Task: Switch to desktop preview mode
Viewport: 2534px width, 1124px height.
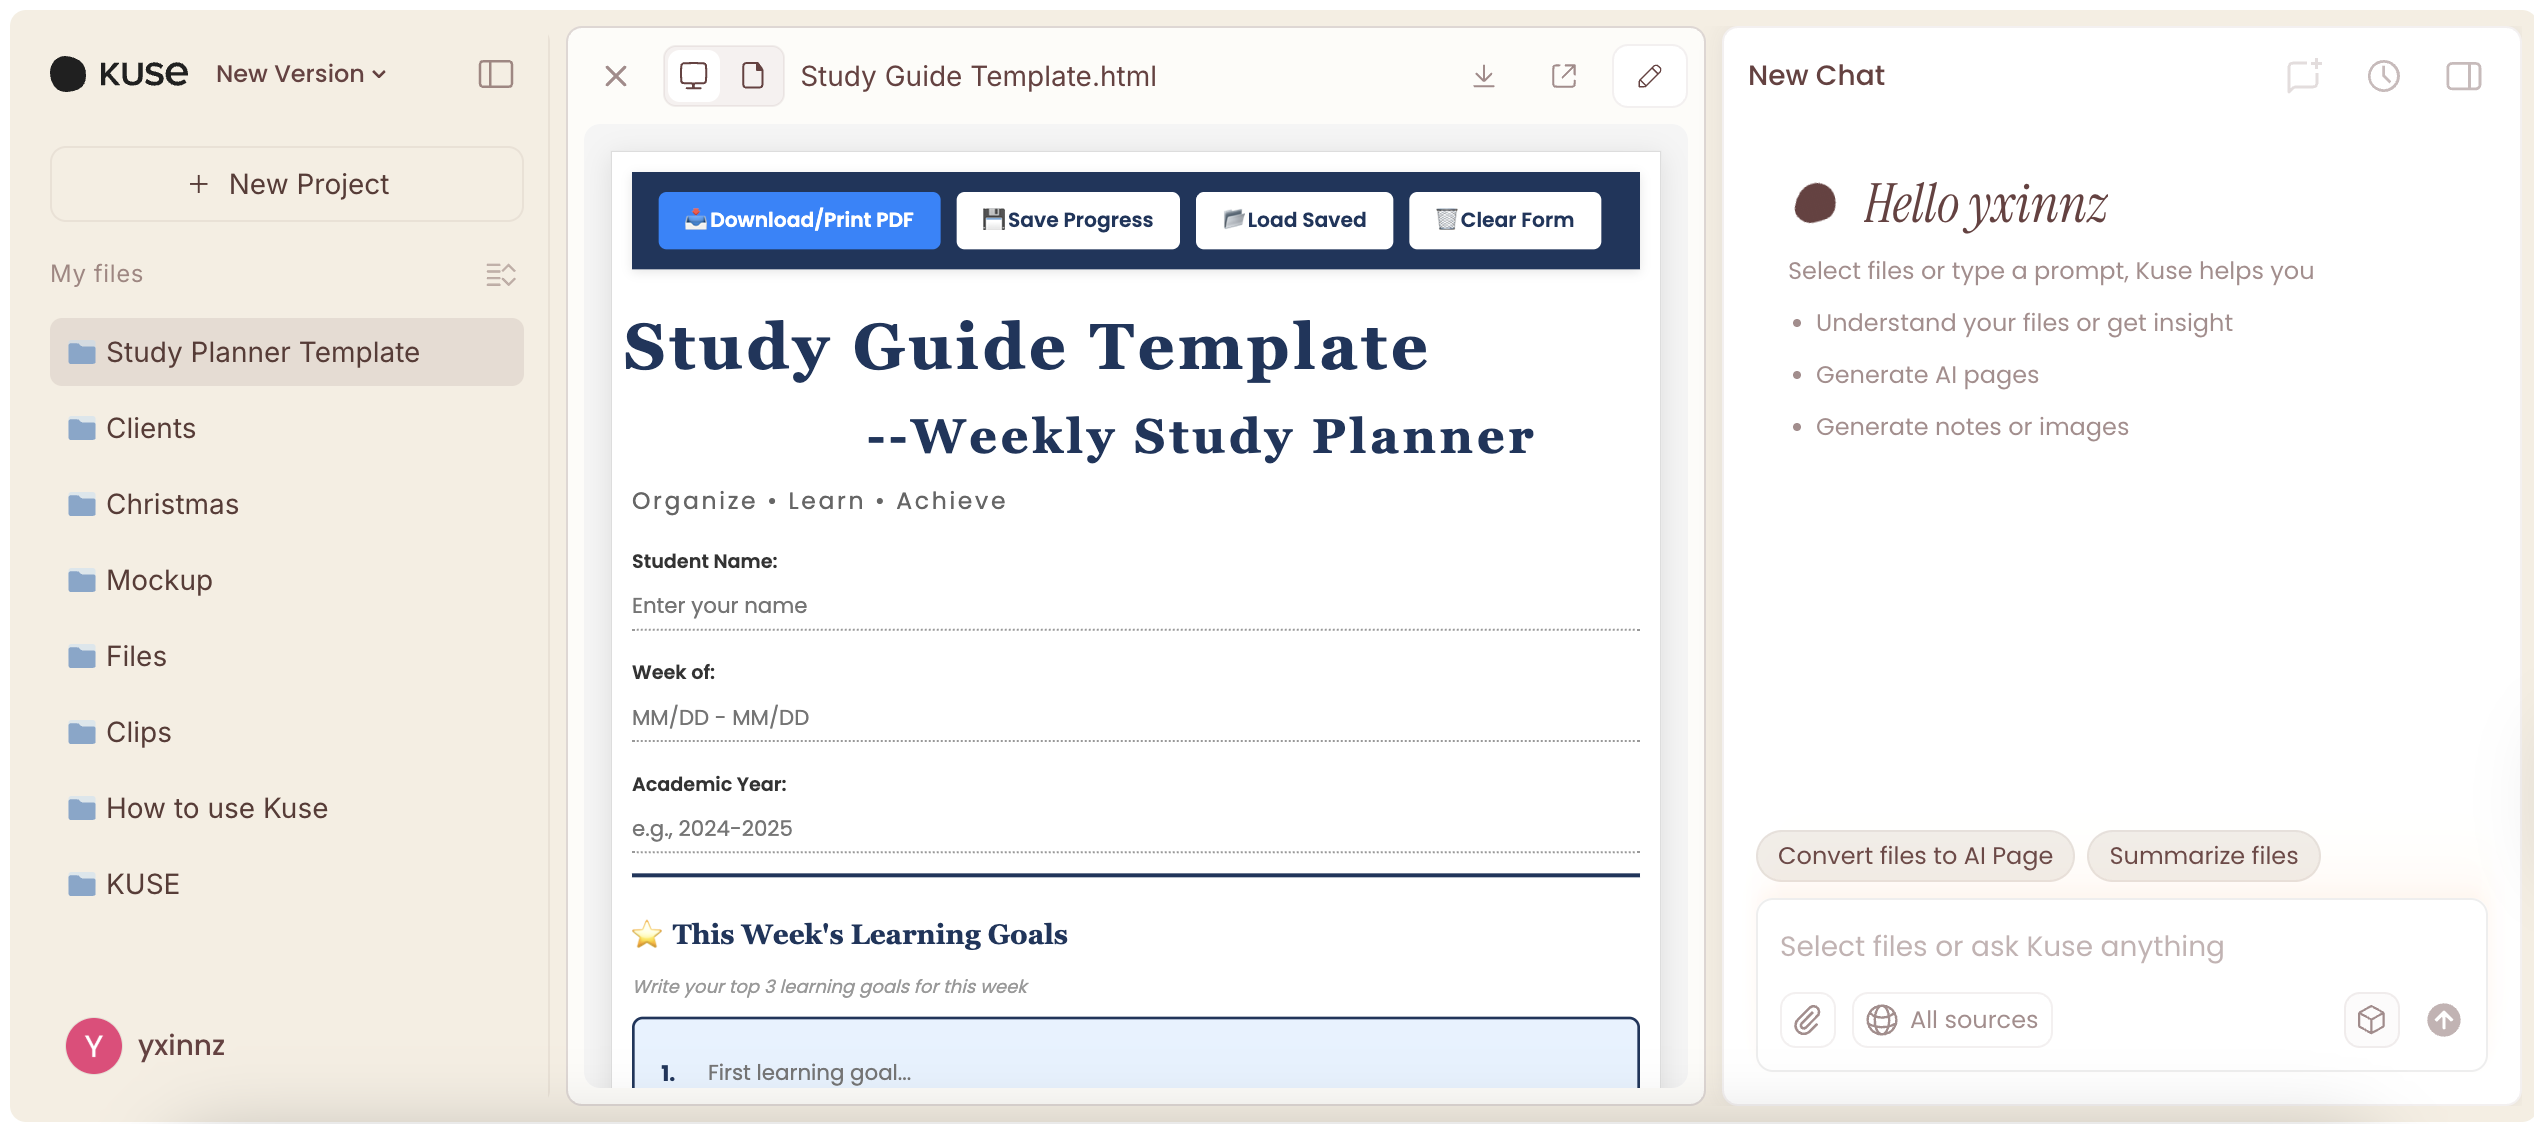Action: pyautogui.click(x=694, y=76)
